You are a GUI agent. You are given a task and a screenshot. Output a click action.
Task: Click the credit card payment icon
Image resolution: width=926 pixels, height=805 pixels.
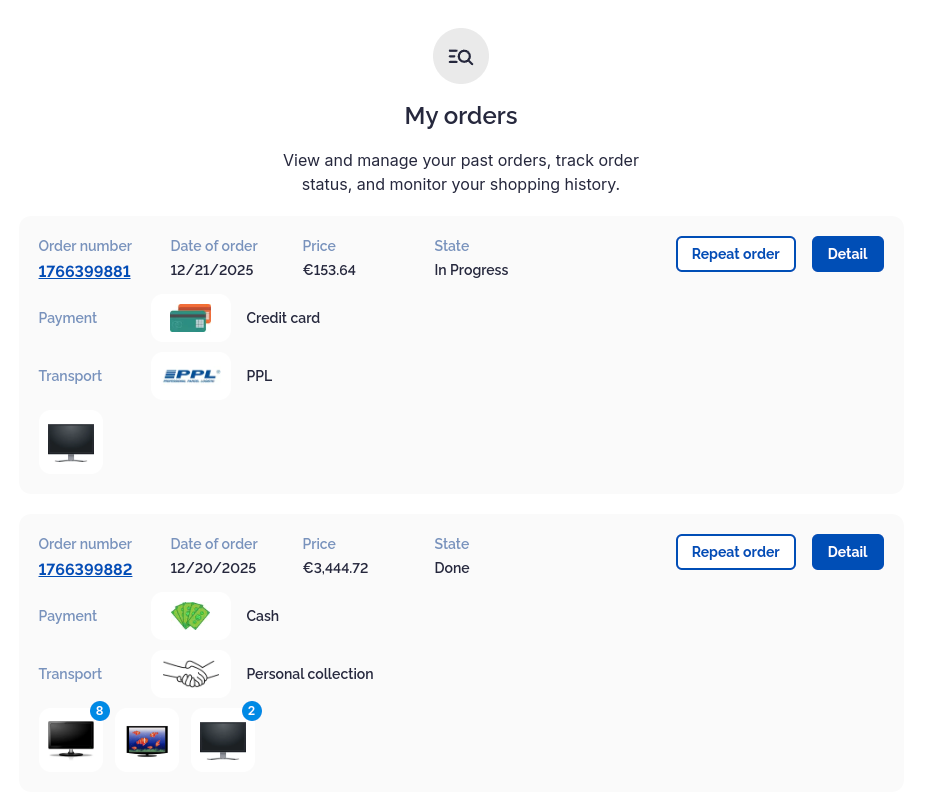pyautogui.click(x=190, y=318)
